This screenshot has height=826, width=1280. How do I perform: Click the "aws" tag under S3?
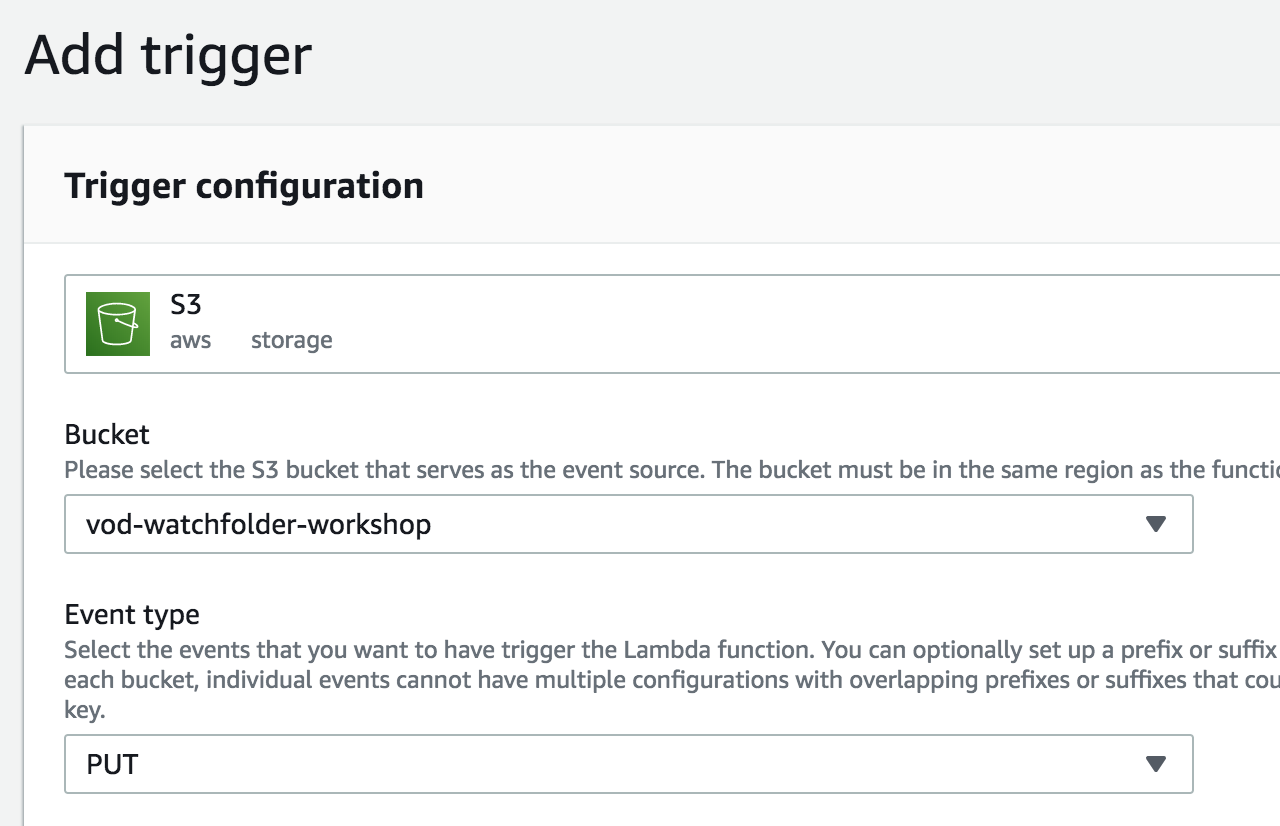coord(190,340)
